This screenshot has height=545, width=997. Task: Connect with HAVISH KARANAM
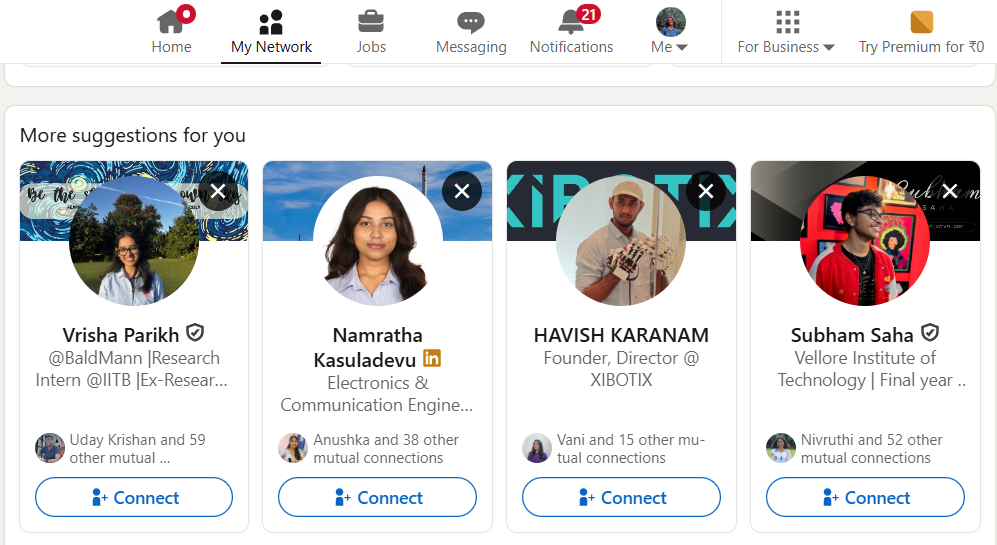621,497
